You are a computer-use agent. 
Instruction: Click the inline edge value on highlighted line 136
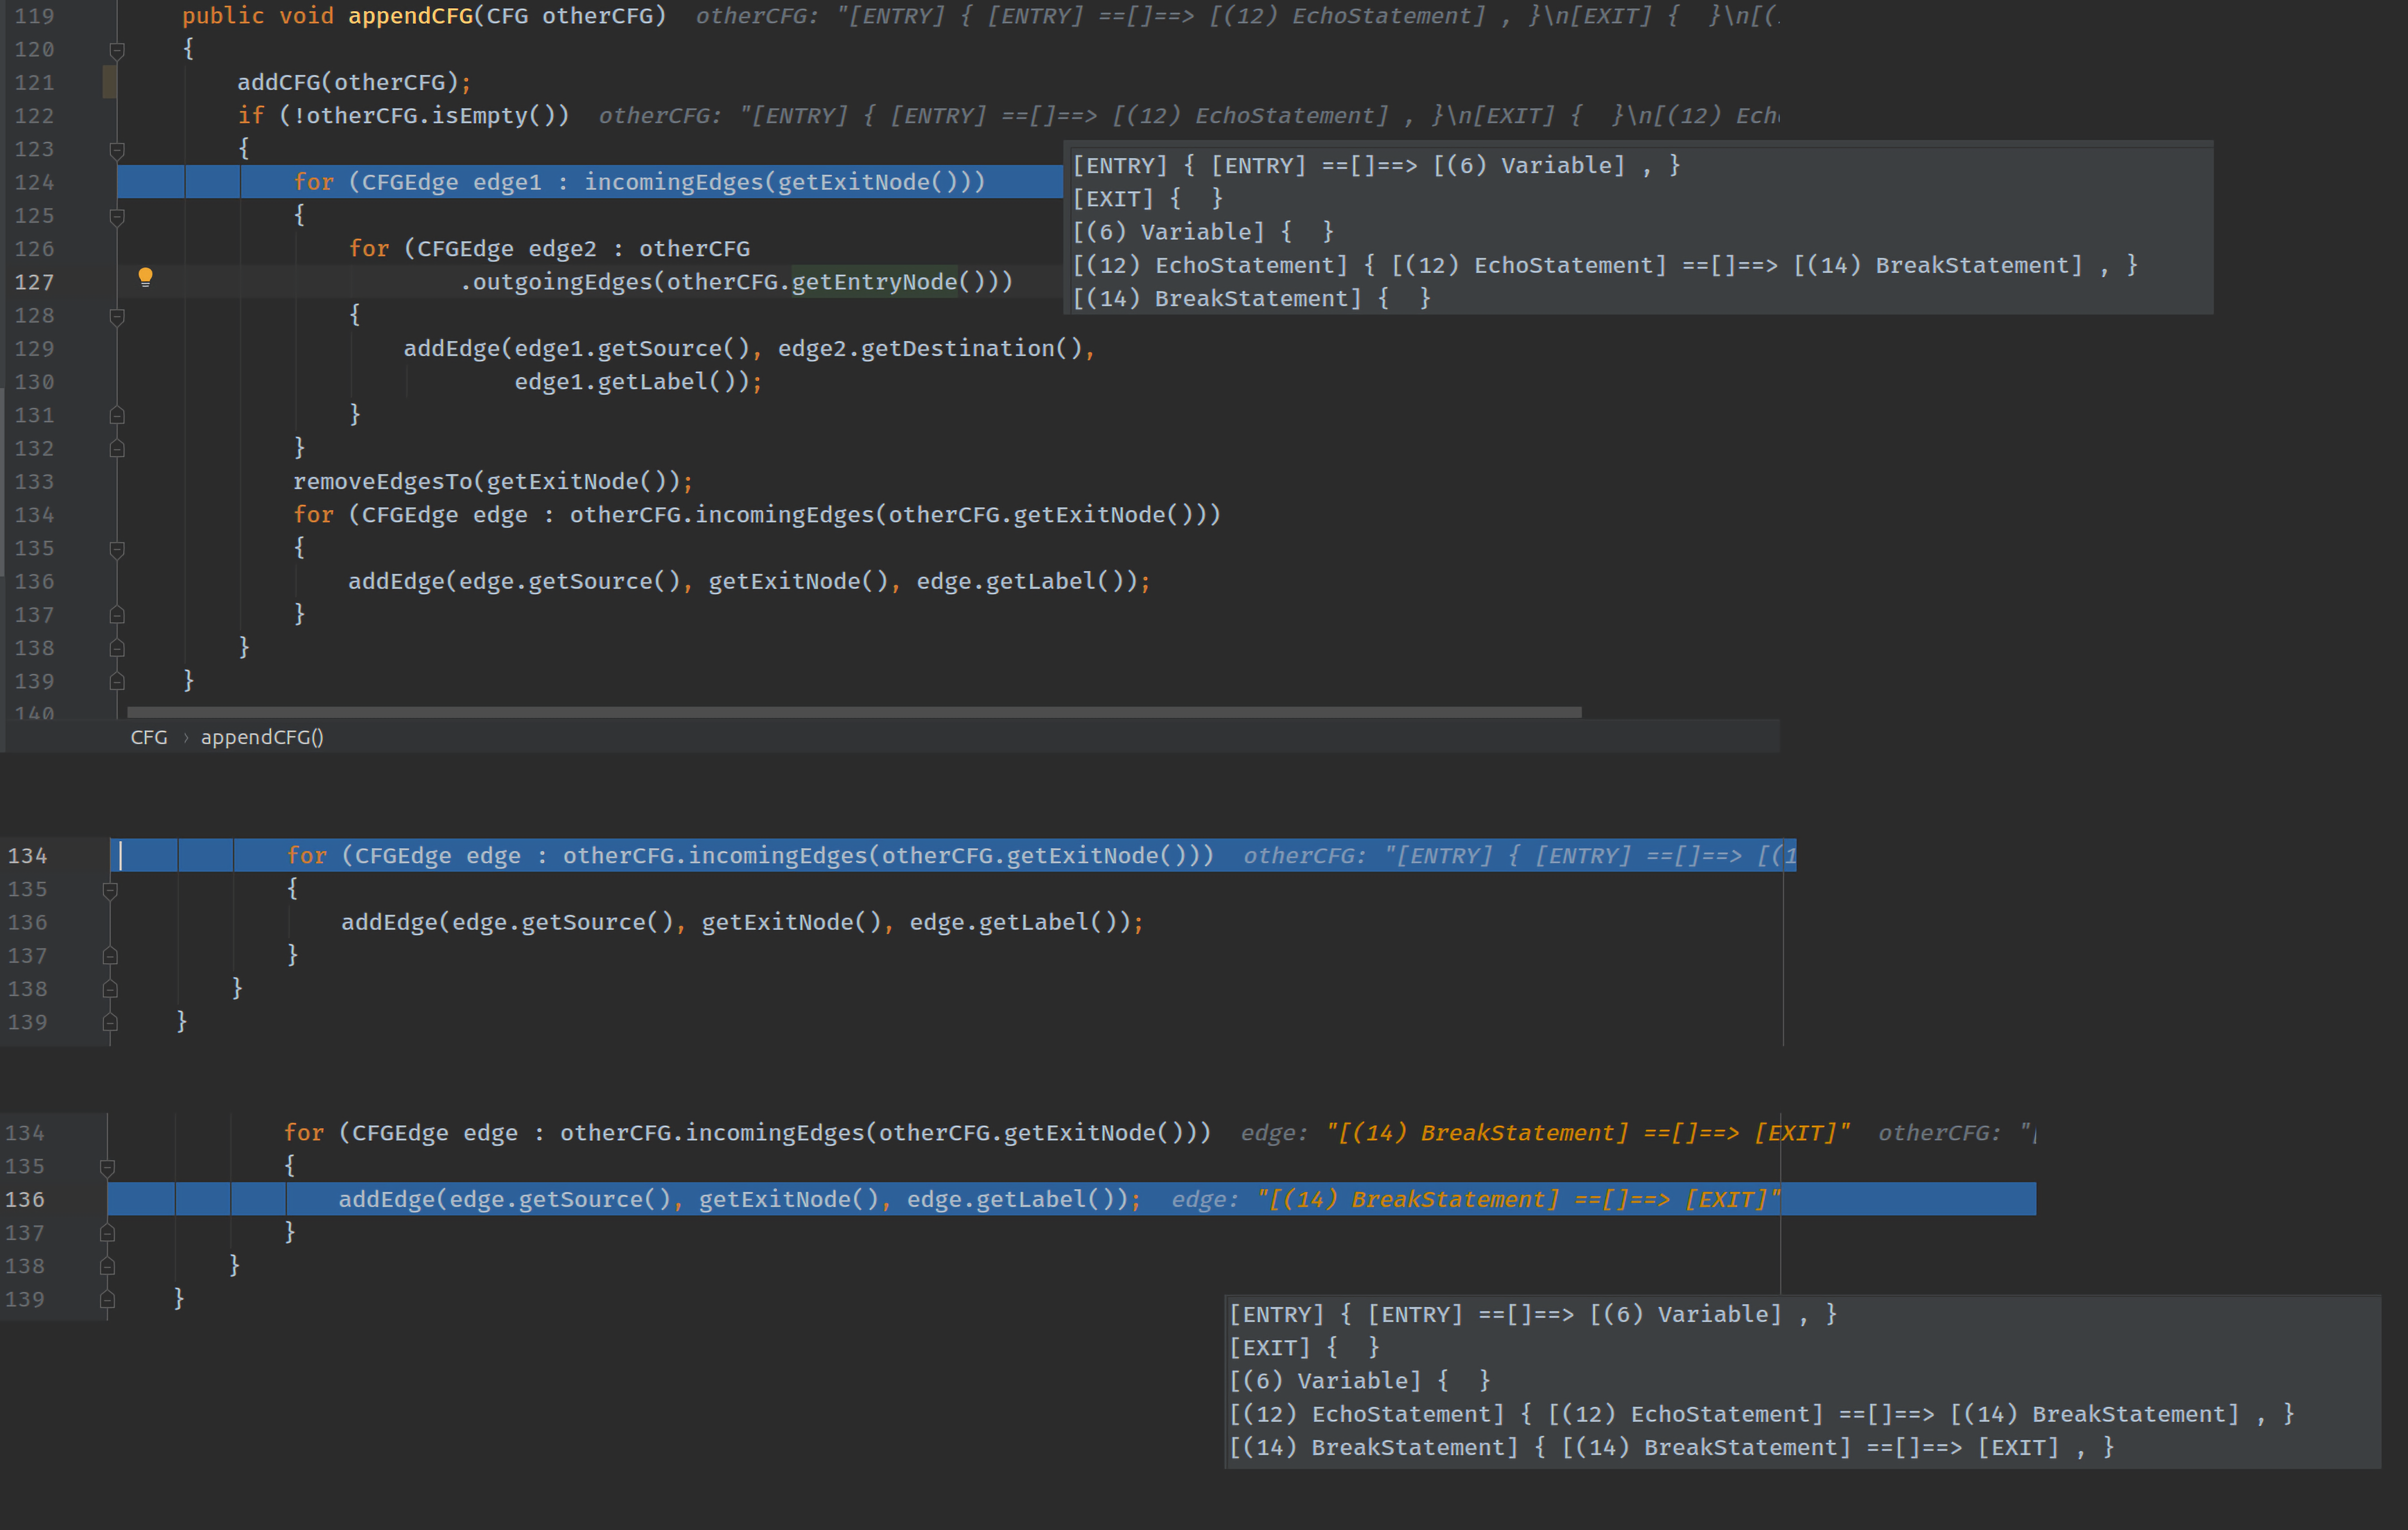click(x=1476, y=1200)
